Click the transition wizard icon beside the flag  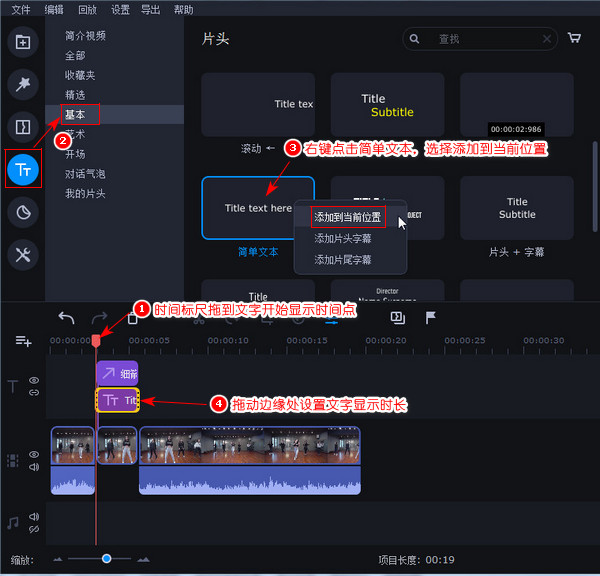coord(398,318)
